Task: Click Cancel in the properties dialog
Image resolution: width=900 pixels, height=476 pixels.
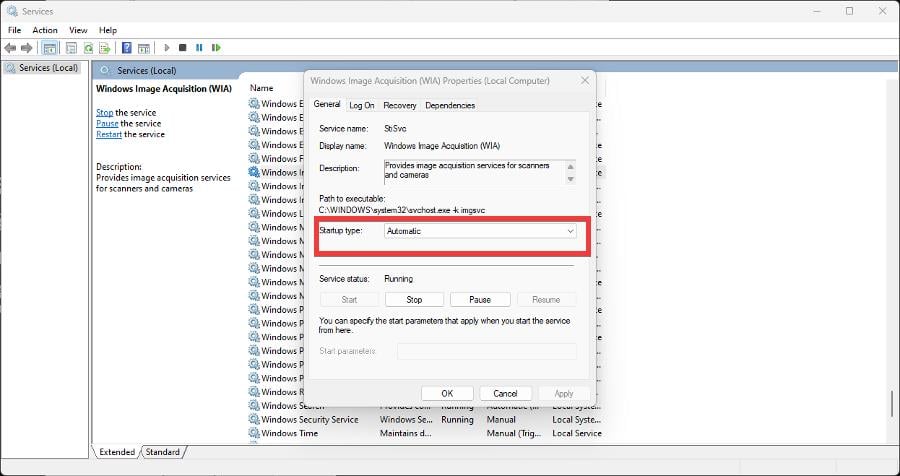Action: (505, 393)
